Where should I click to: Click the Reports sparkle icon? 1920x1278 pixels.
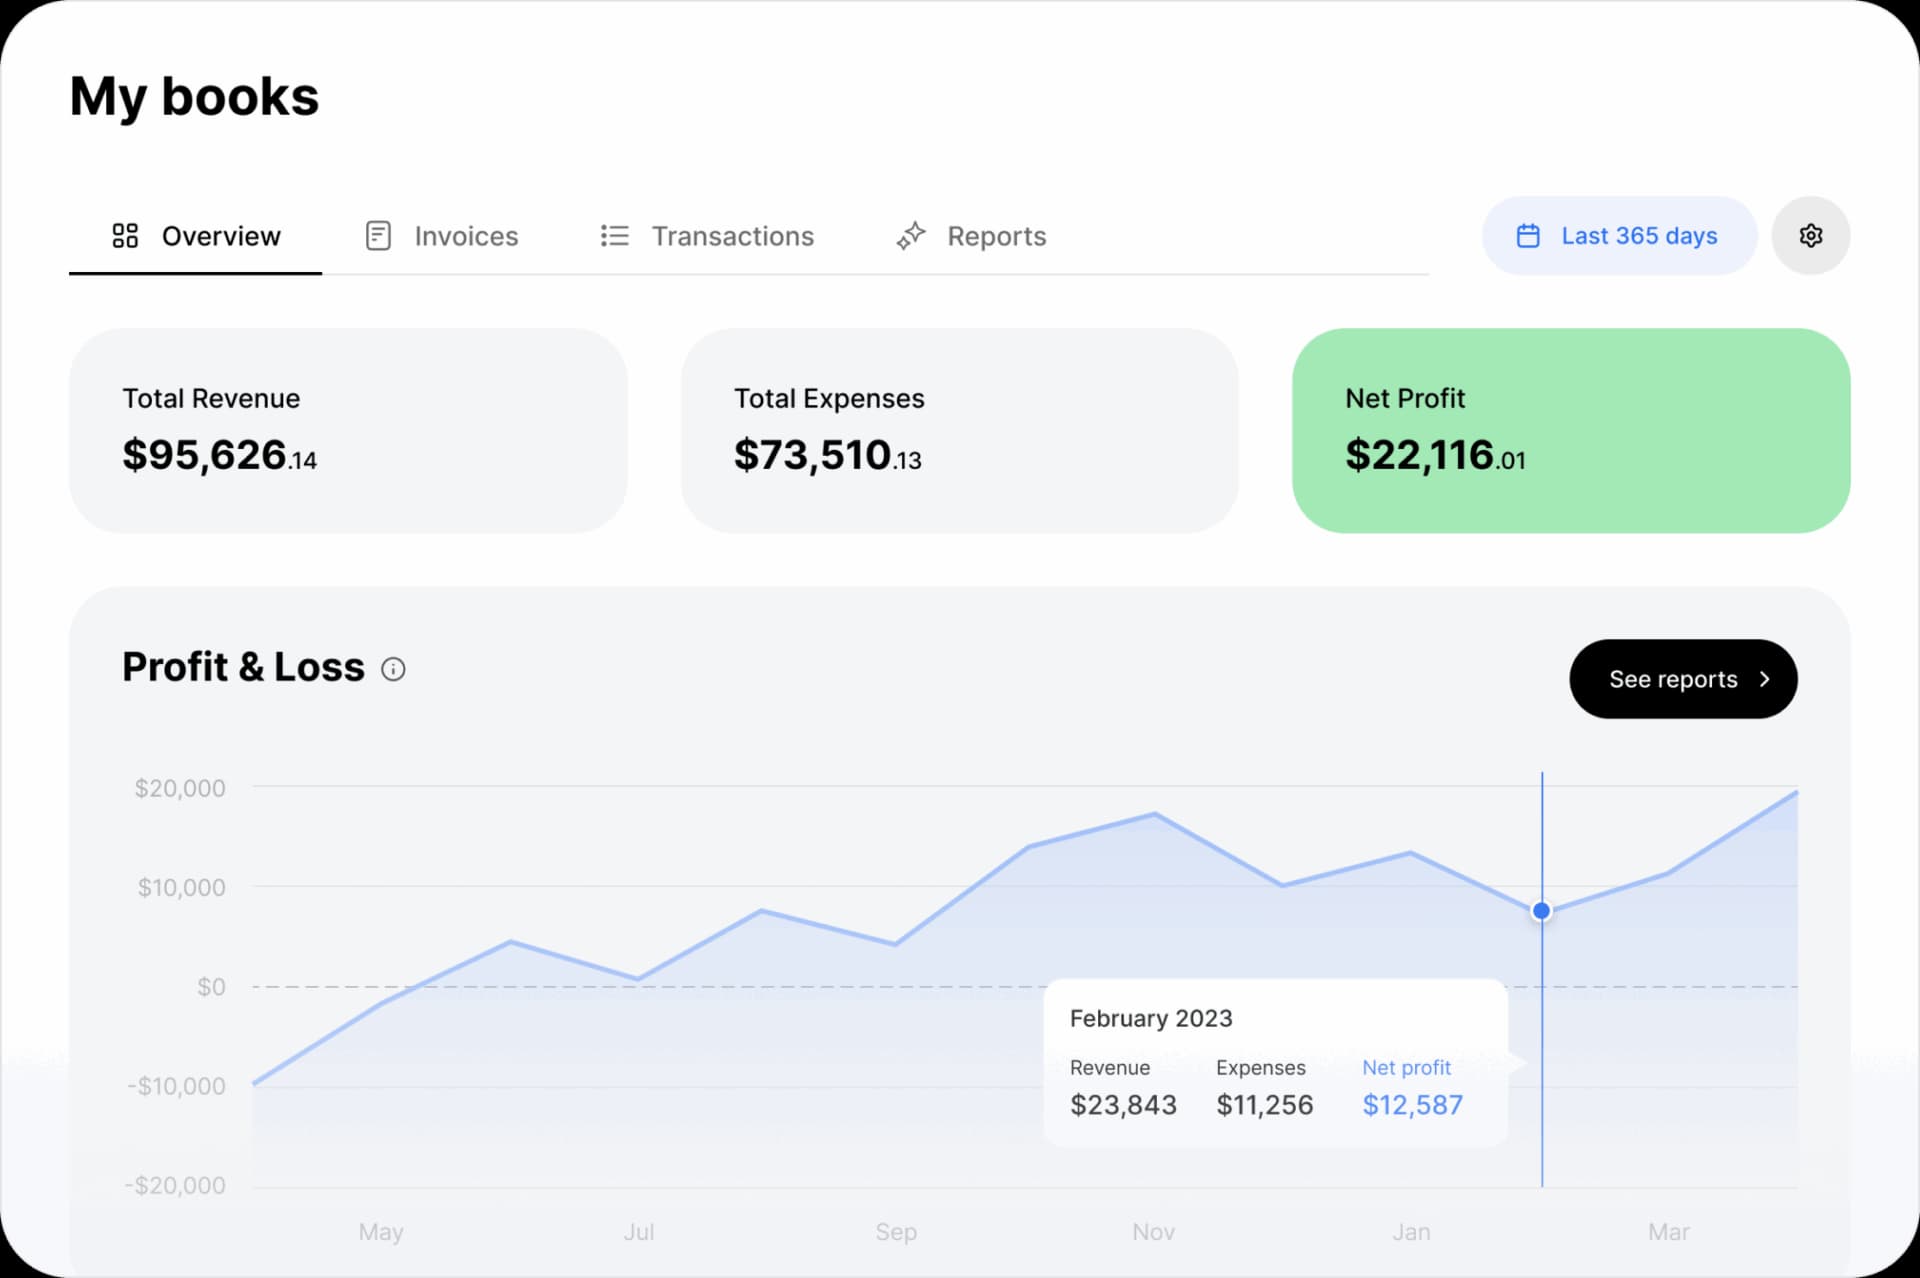[910, 236]
